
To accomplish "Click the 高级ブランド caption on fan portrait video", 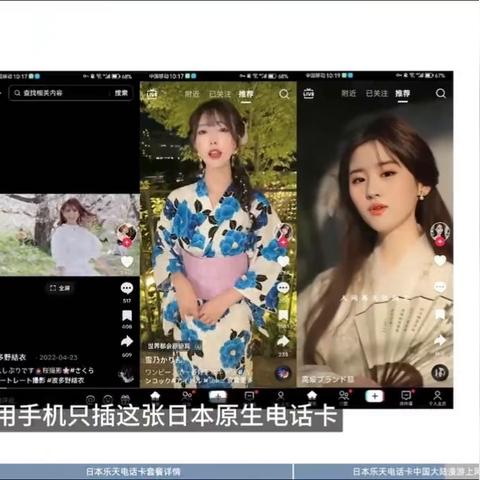I will click(x=328, y=379).
